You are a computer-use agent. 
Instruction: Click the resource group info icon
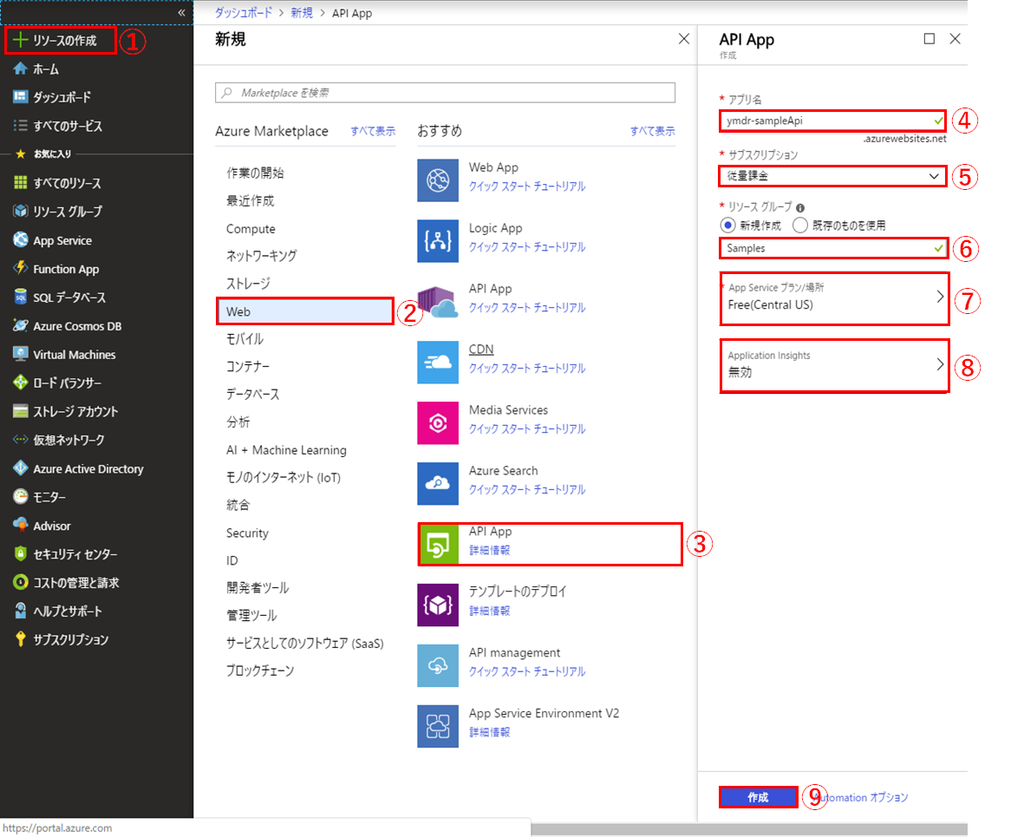(800, 208)
